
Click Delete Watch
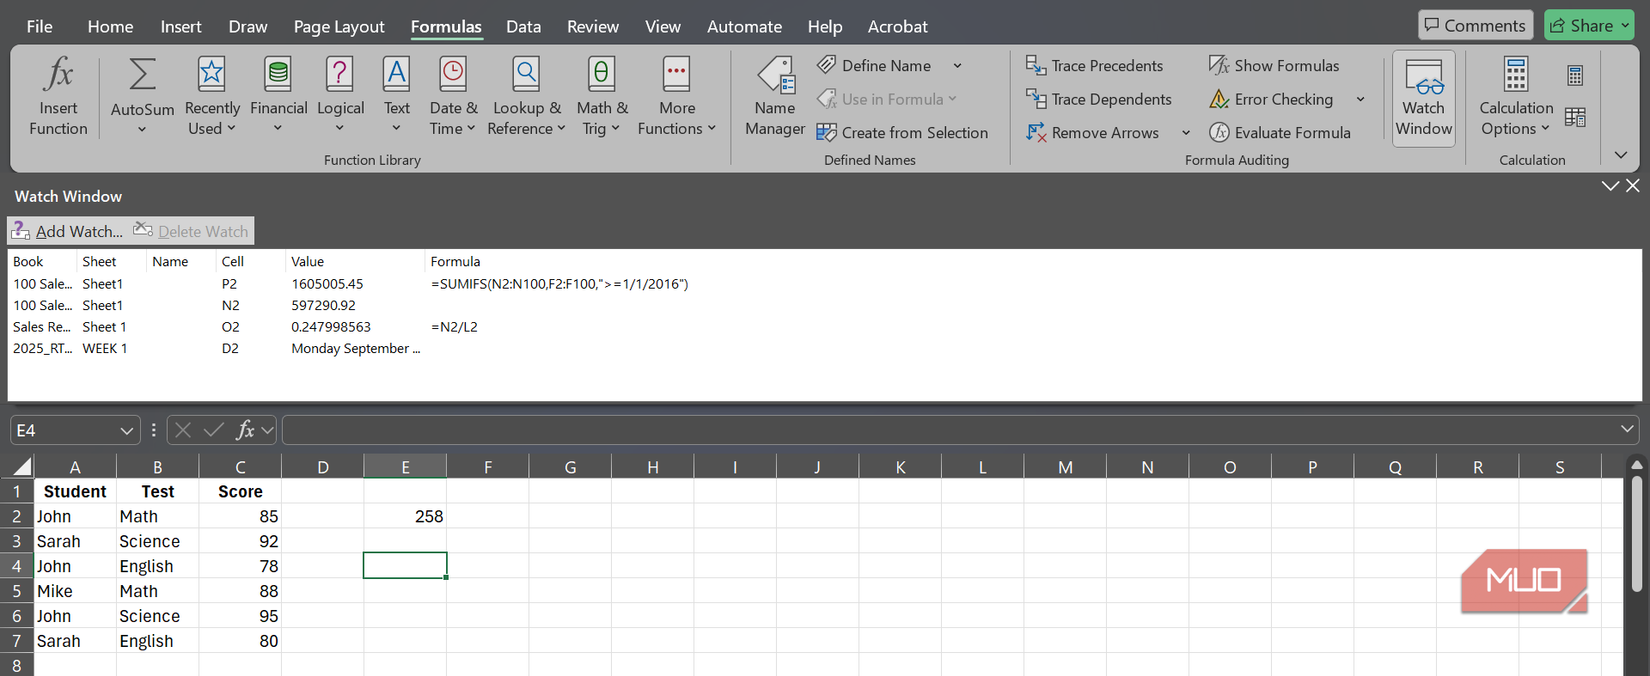pos(191,231)
